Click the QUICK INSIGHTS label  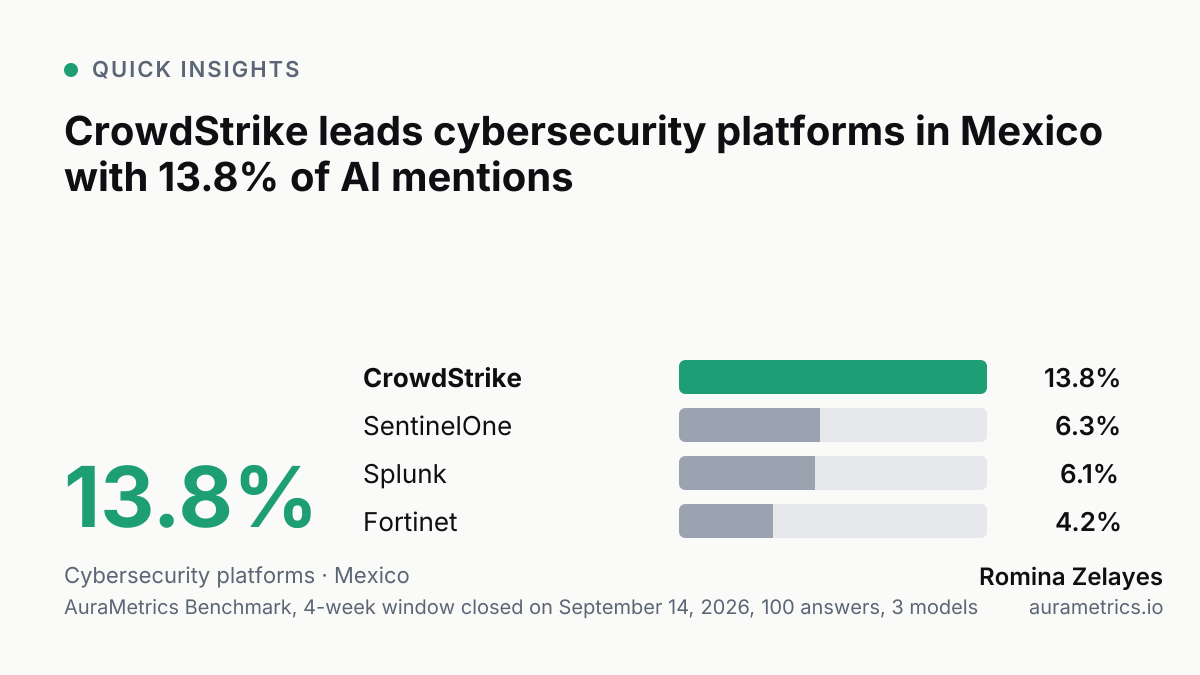point(196,70)
